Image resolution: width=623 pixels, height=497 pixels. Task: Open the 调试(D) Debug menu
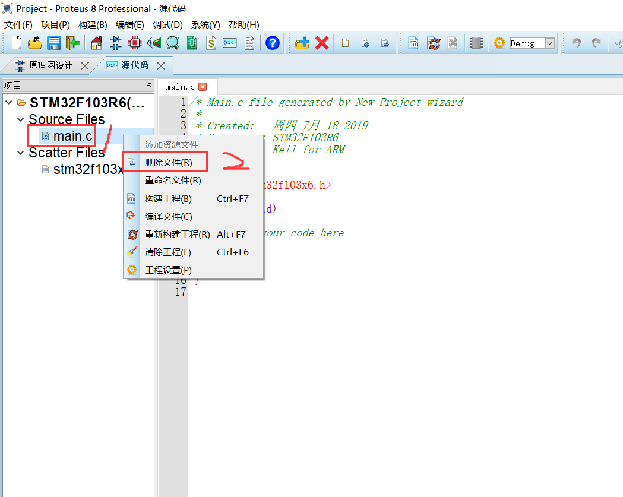coord(167,25)
